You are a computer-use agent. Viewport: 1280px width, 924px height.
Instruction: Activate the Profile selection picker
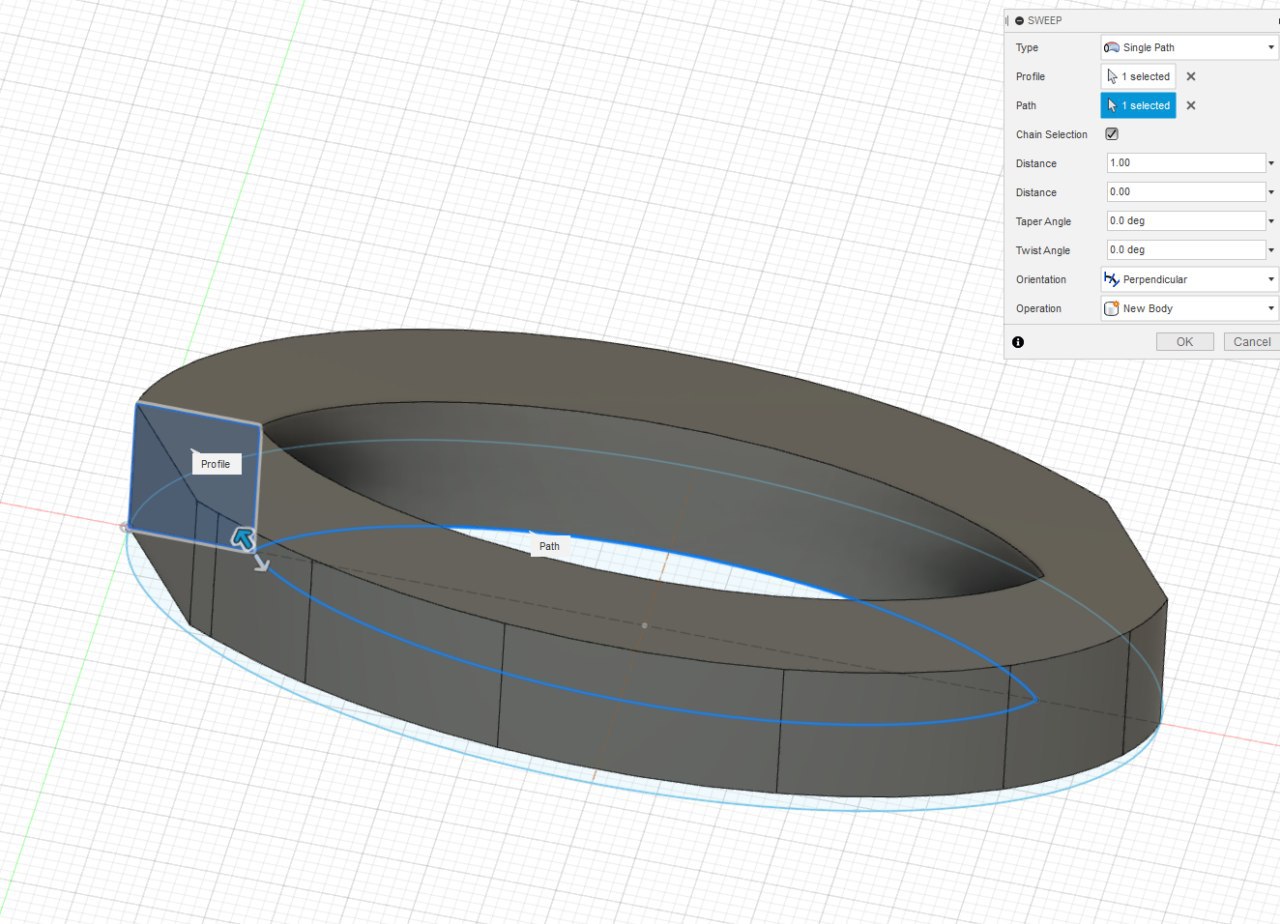1138,77
